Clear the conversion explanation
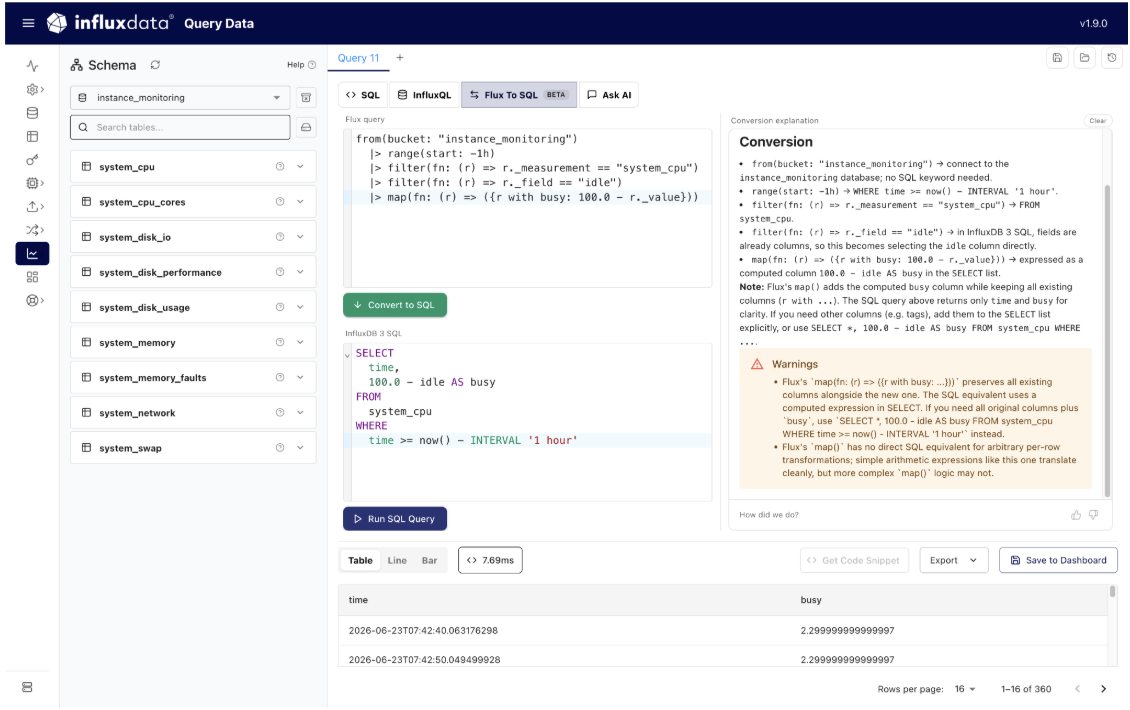 (1098, 120)
